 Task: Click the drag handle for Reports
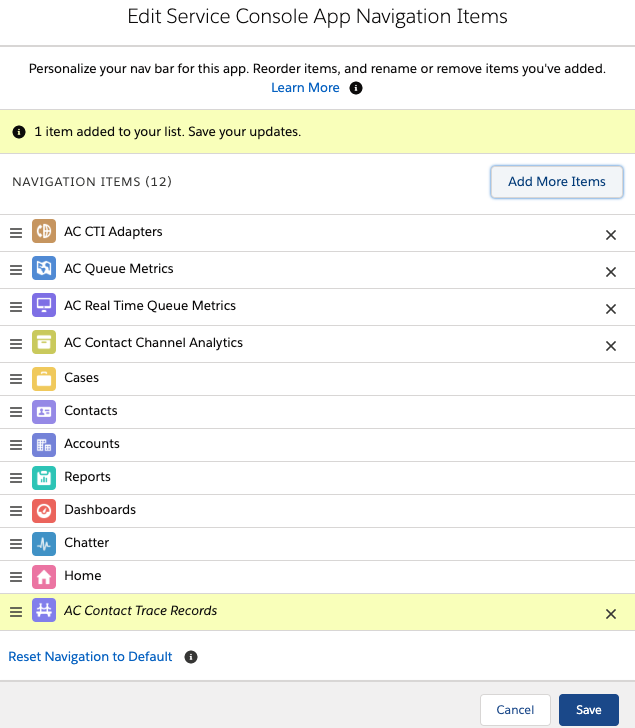pyautogui.click(x=16, y=478)
